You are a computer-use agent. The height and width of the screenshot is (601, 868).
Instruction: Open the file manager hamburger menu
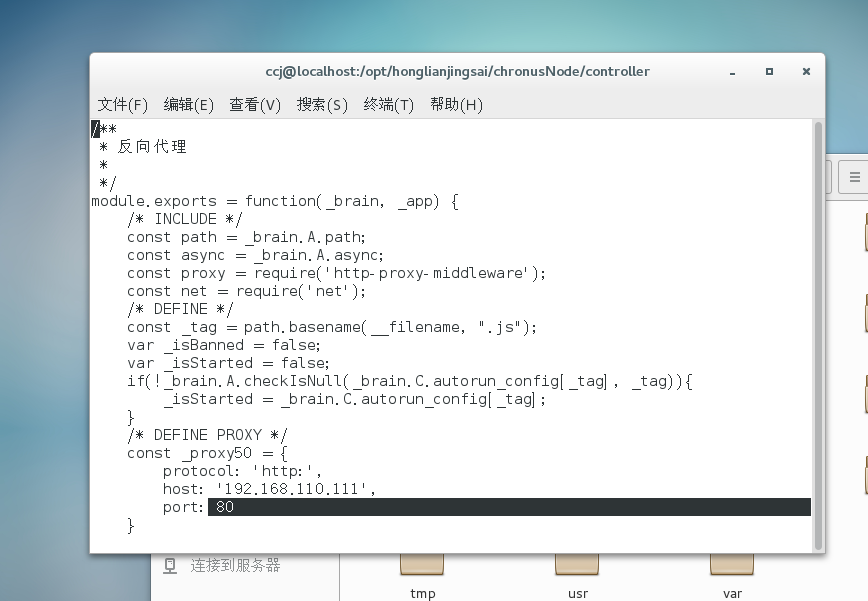click(855, 178)
